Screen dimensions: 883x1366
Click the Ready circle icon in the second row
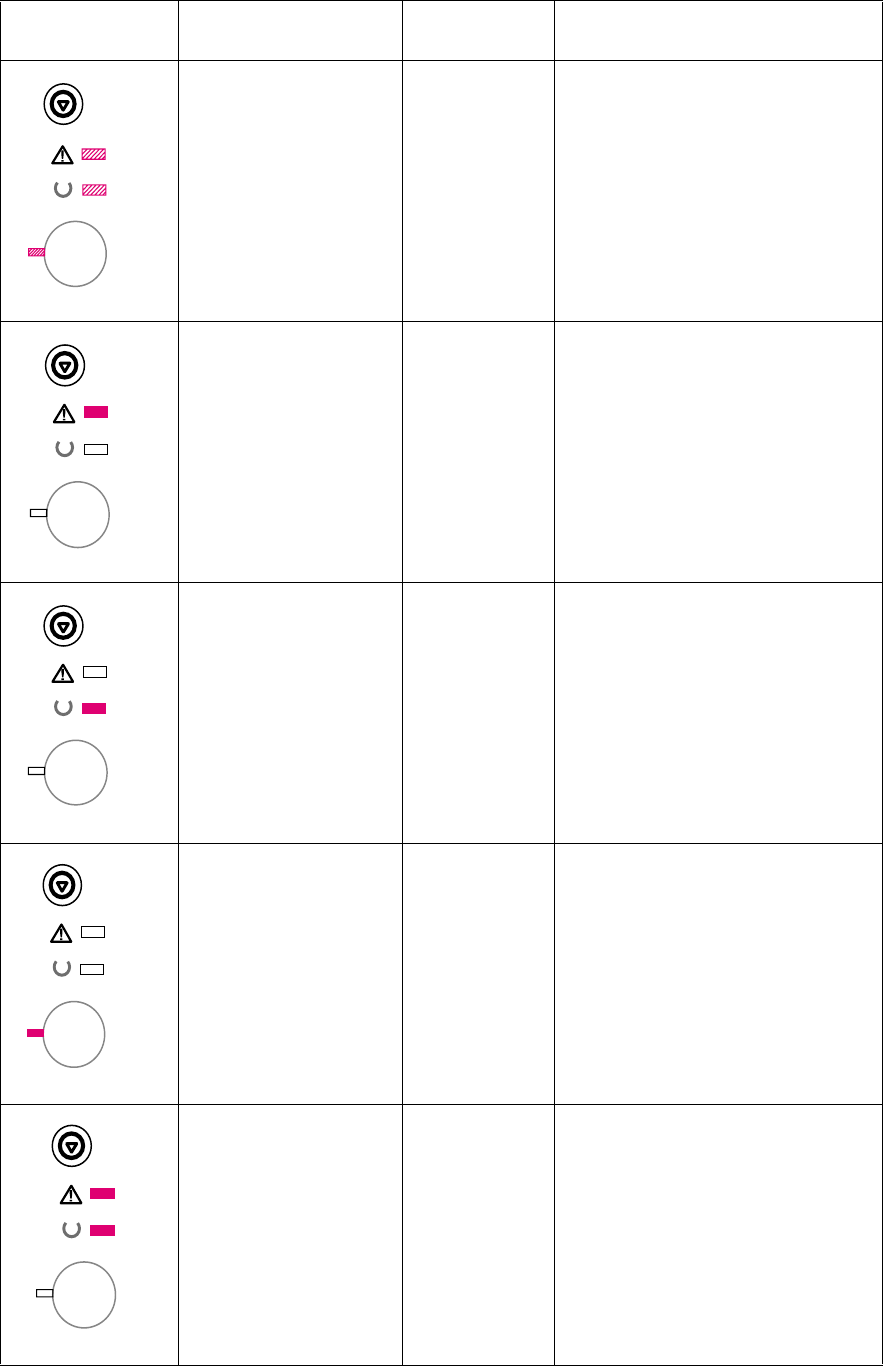pos(64,449)
